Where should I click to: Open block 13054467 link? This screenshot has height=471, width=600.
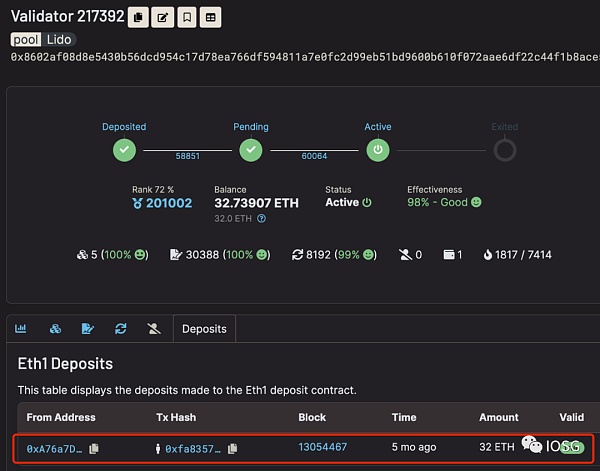point(322,447)
